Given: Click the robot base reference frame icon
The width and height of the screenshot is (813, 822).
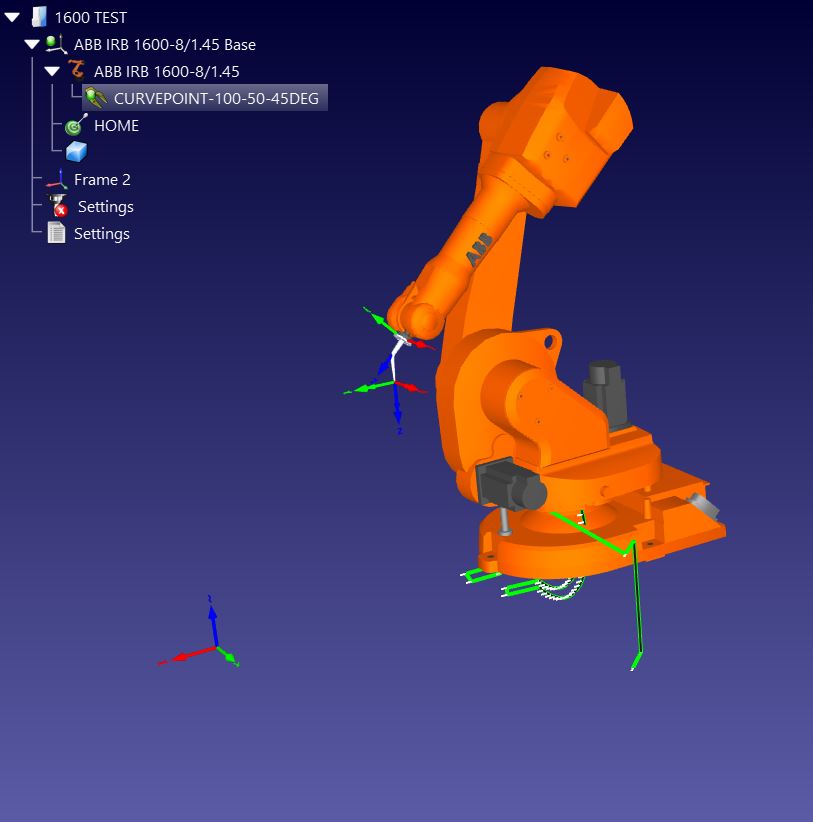Looking at the screenshot, I should 57,44.
